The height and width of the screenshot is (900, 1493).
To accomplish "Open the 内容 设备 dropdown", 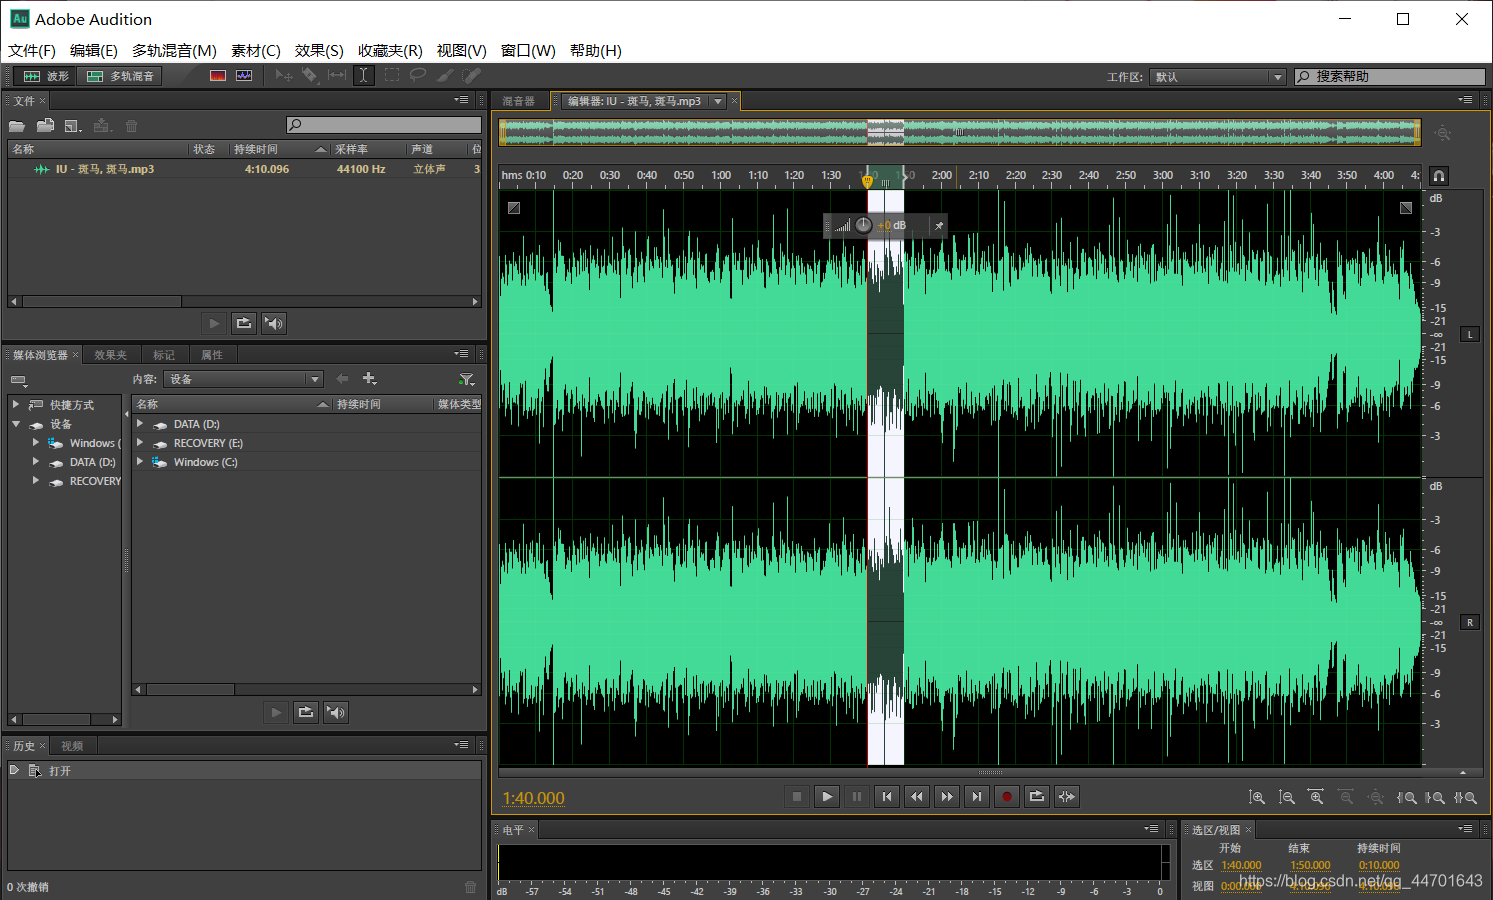I will tap(244, 379).
